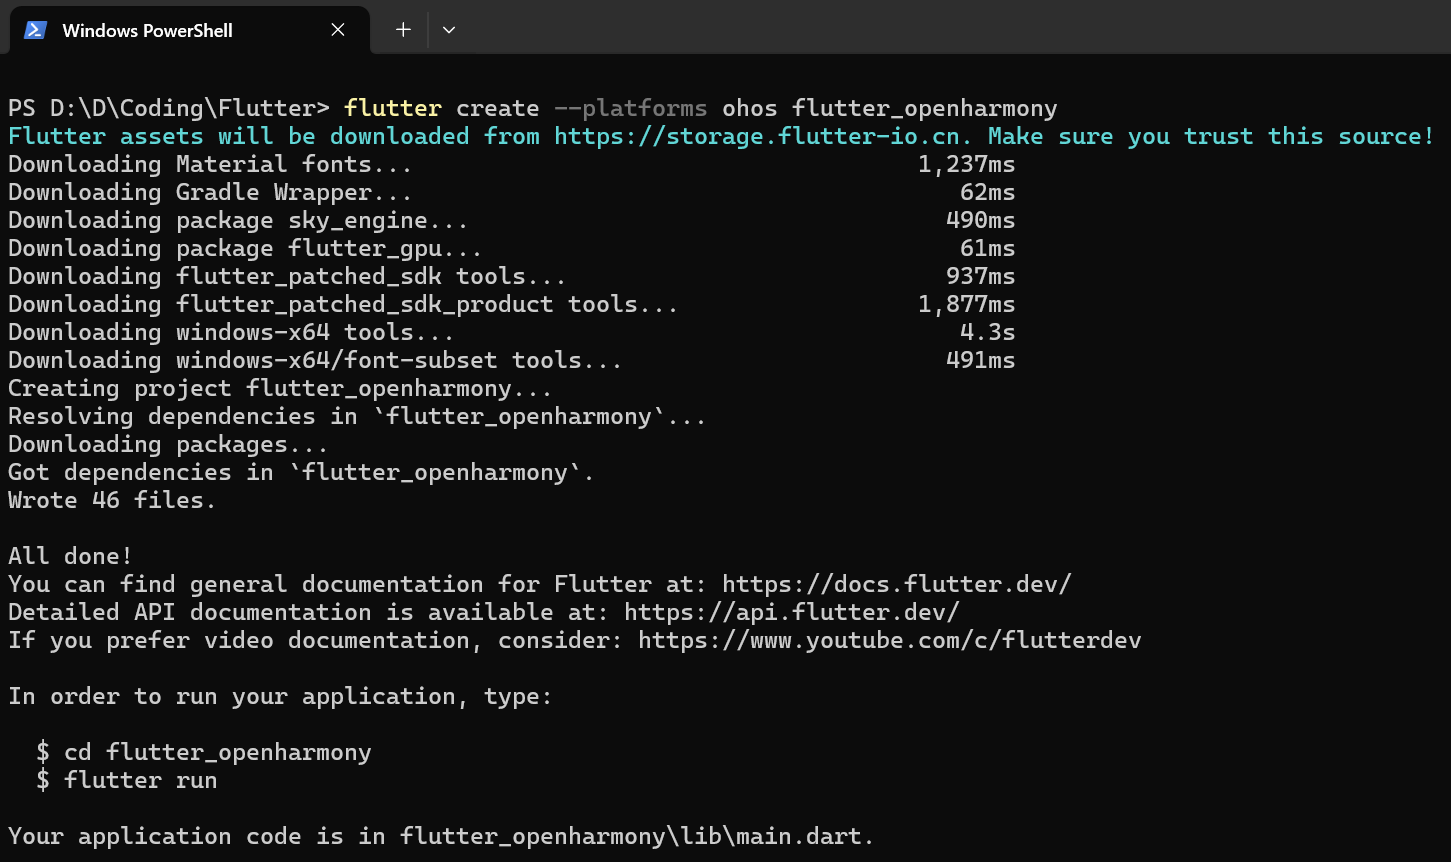Click the '--platforms' flag text

[631, 108]
